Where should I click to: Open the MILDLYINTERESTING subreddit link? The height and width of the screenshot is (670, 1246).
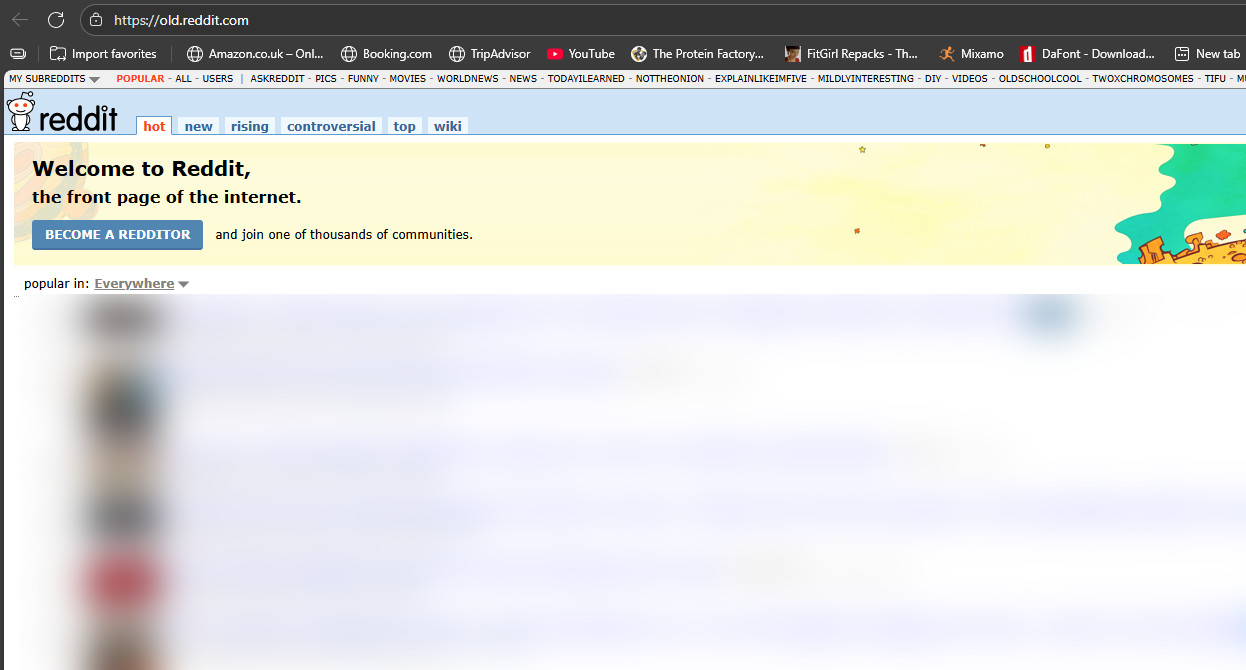866,79
